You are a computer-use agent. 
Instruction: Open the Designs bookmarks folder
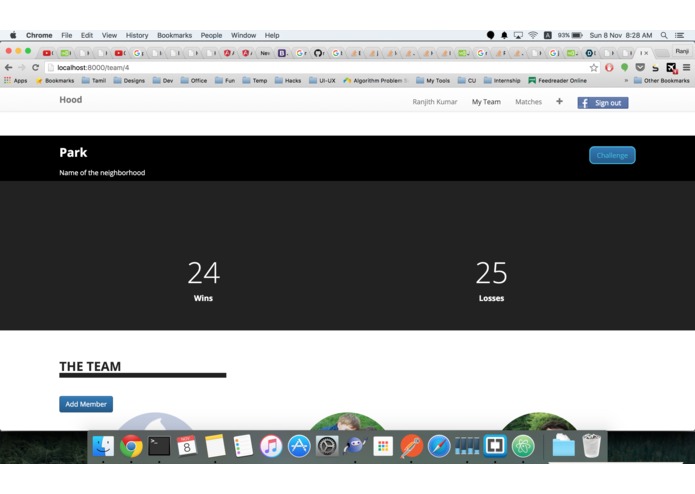coord(129,81)
